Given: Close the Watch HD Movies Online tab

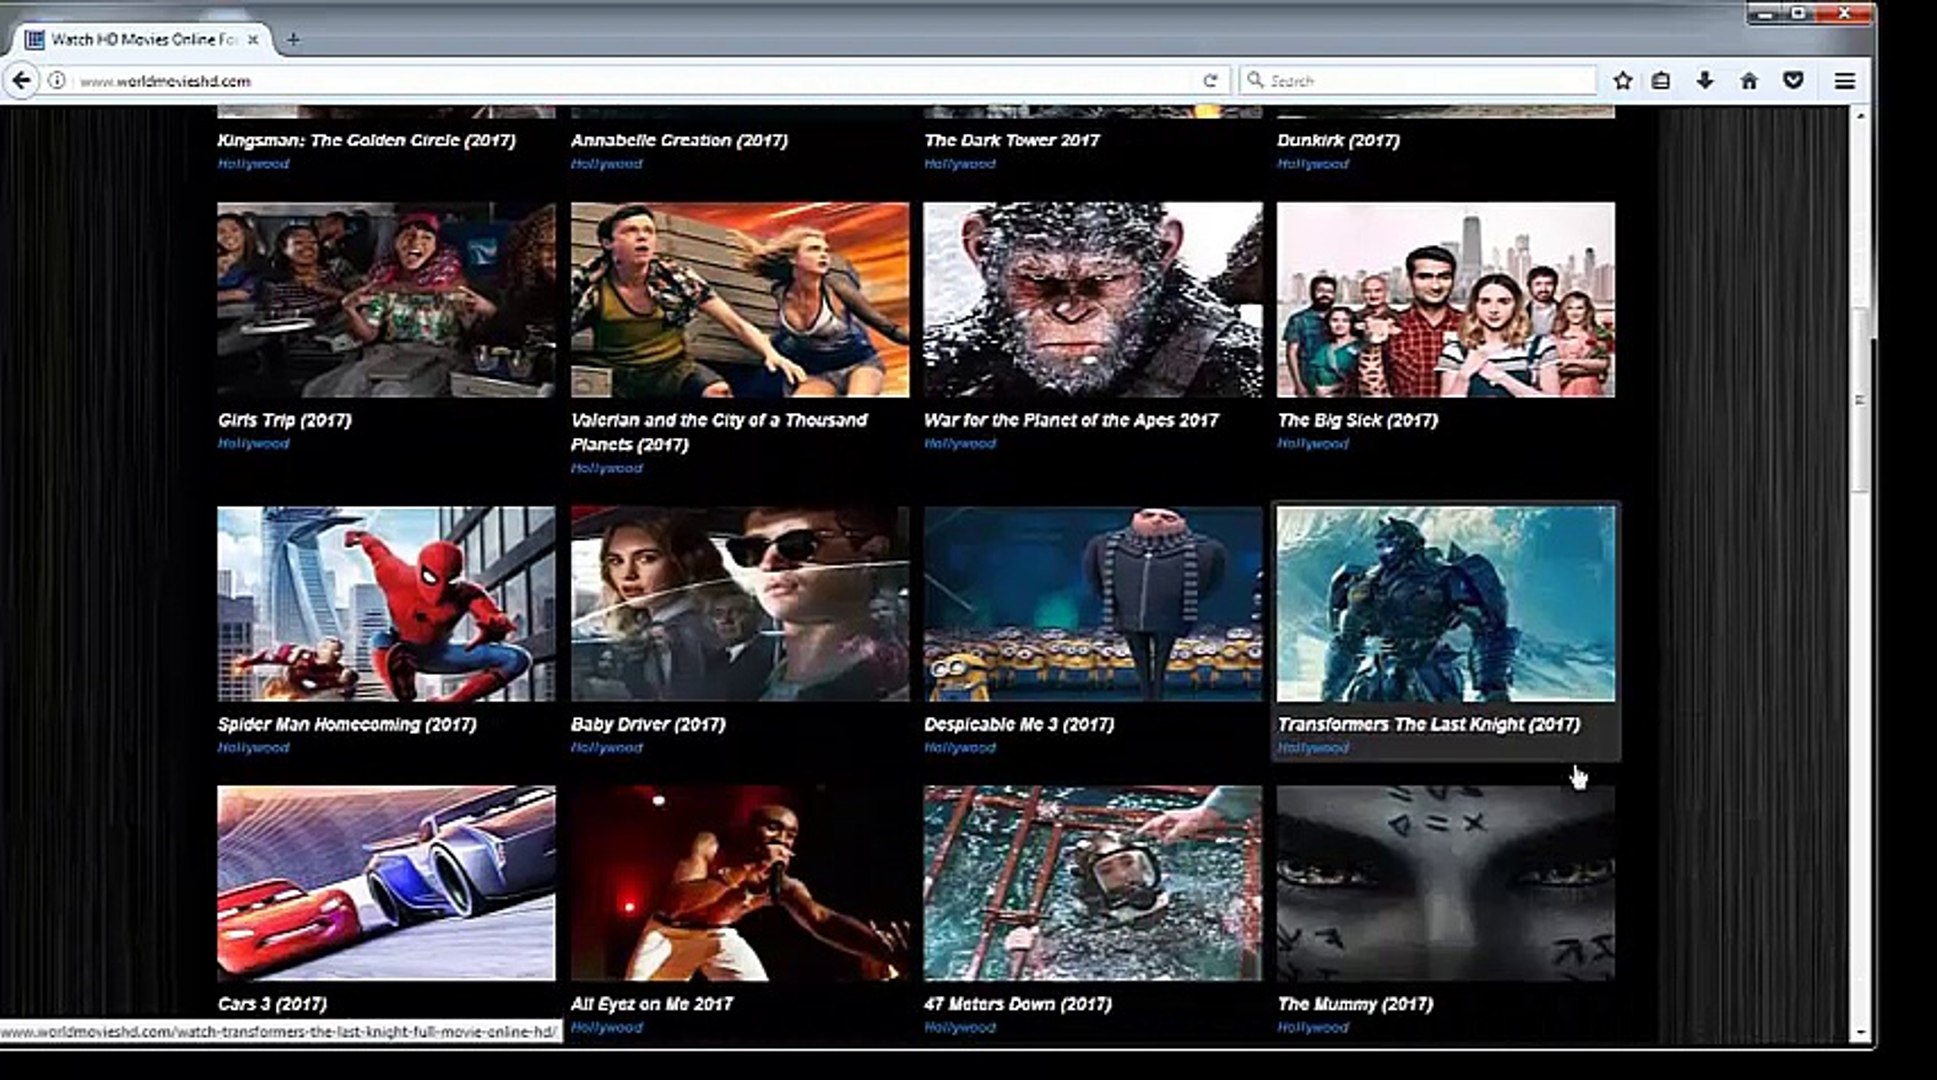Looking at the screenshot, I should tap(253, 40).
